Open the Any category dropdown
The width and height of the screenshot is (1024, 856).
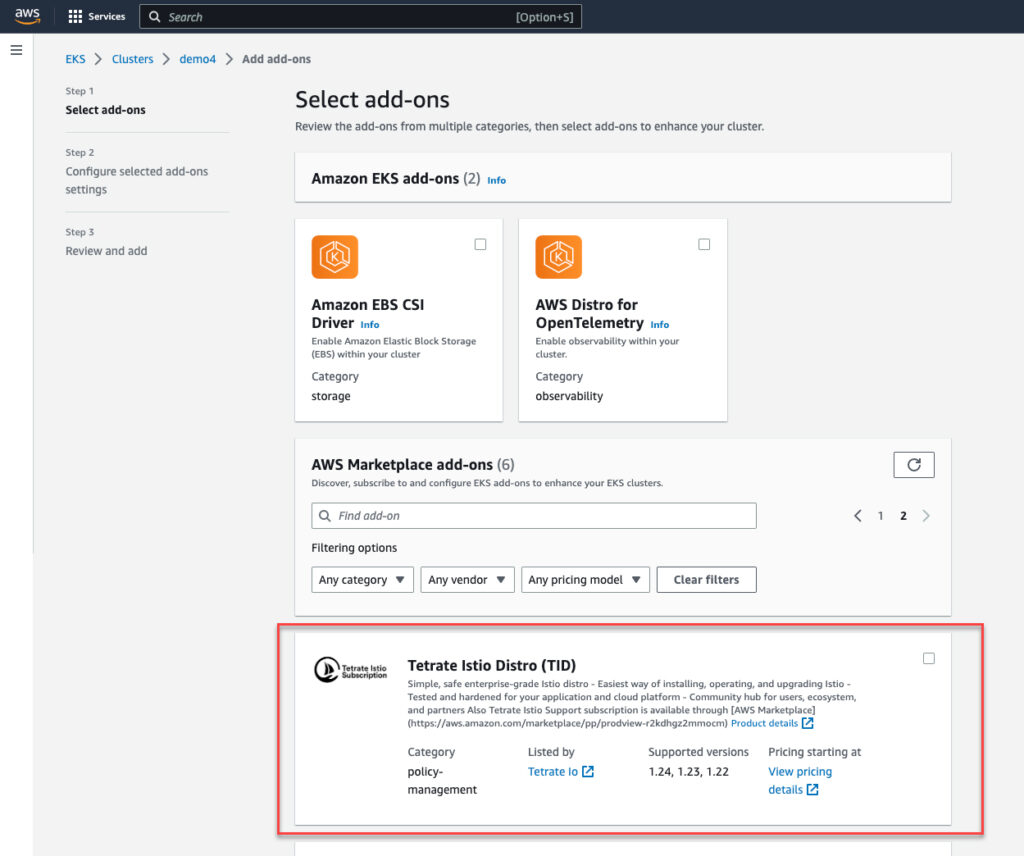click(x=362, y=580)
